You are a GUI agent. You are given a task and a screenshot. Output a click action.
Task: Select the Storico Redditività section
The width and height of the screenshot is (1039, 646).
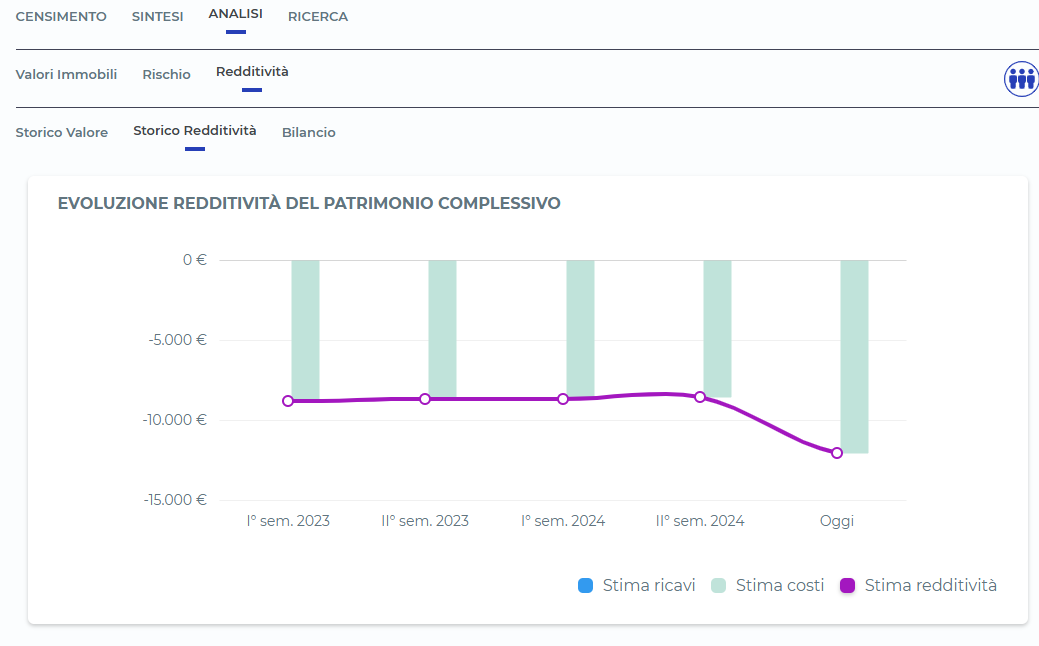pyautogui.click(x=194, y=131)
